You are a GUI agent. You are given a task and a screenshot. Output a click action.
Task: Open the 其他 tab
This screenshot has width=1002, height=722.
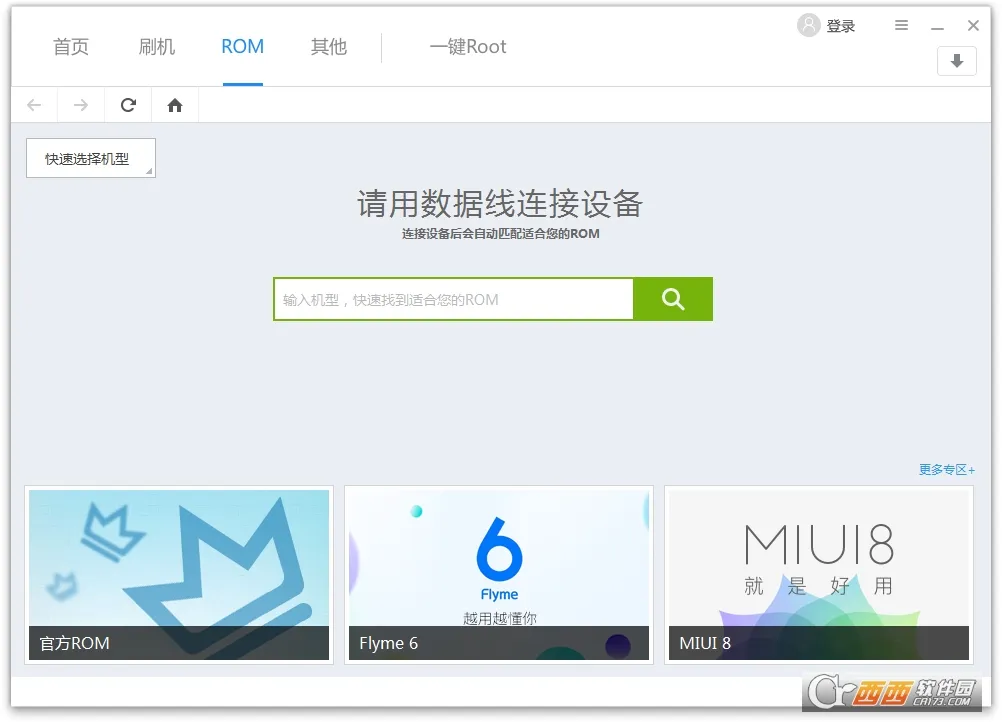pyautogui.click(x=328, y=47)
